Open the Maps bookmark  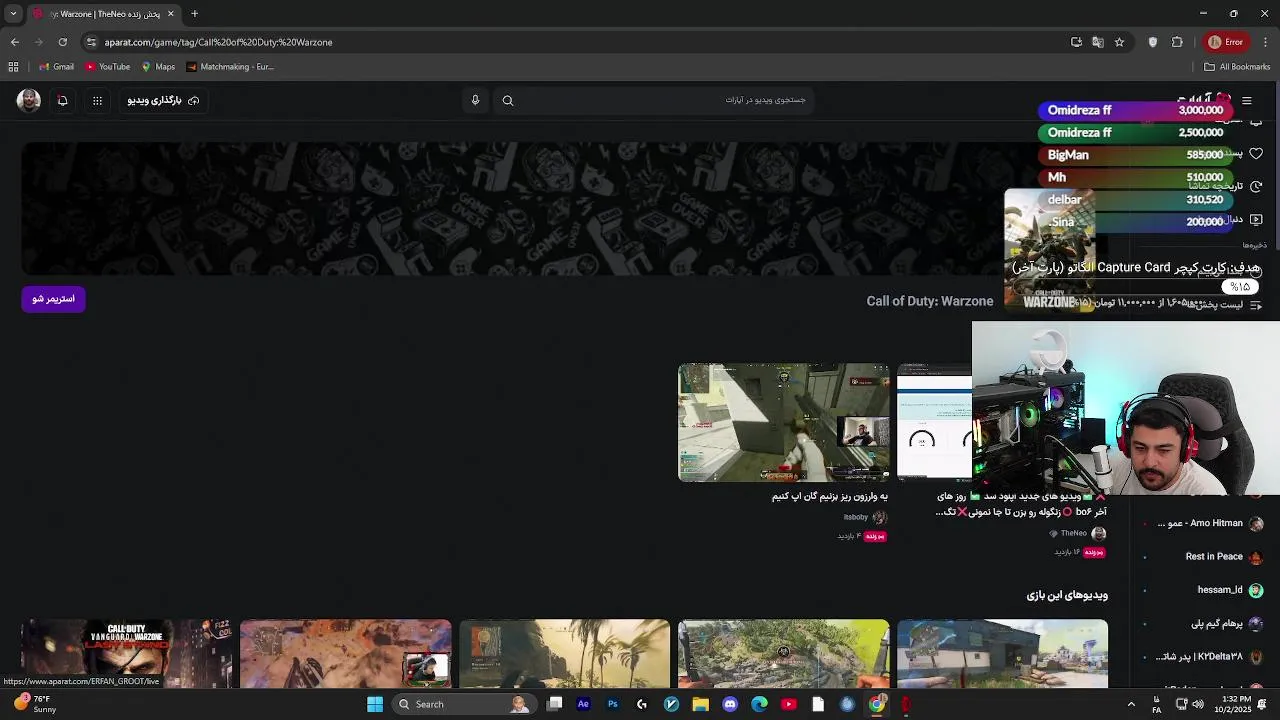pyautogui.click(x=158, y=67)
